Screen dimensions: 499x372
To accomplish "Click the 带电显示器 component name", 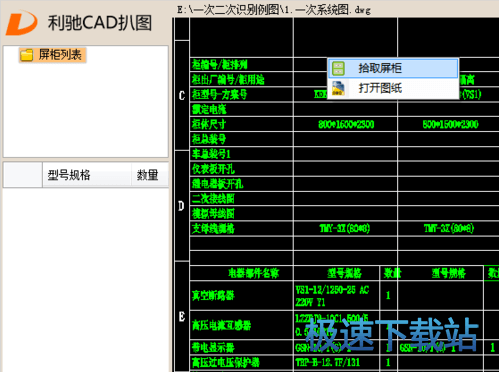I will click(x=213, y=347).
